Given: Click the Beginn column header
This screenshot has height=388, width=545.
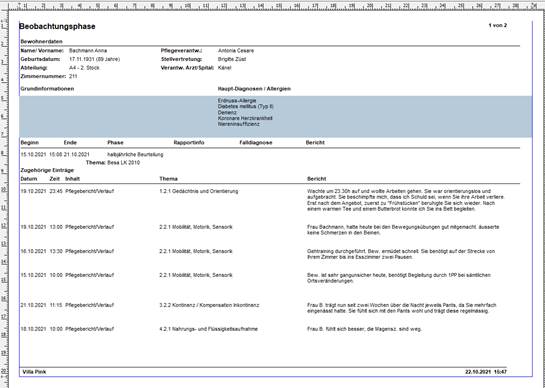Looking at the screenshot, I should [30, 143].
